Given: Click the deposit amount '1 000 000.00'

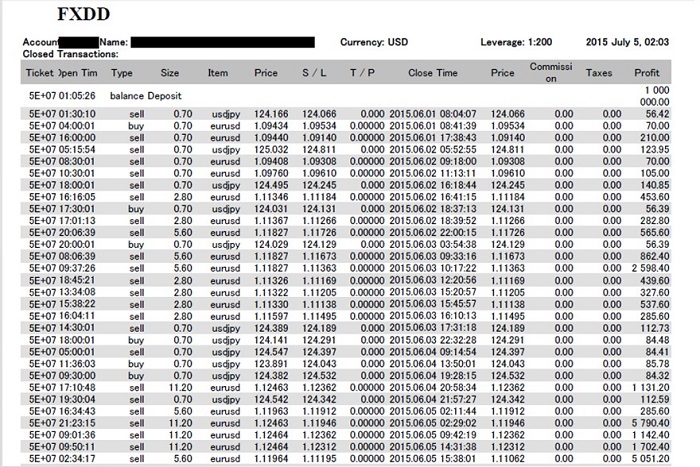Looking at the screenshot, I should (654, 96).
